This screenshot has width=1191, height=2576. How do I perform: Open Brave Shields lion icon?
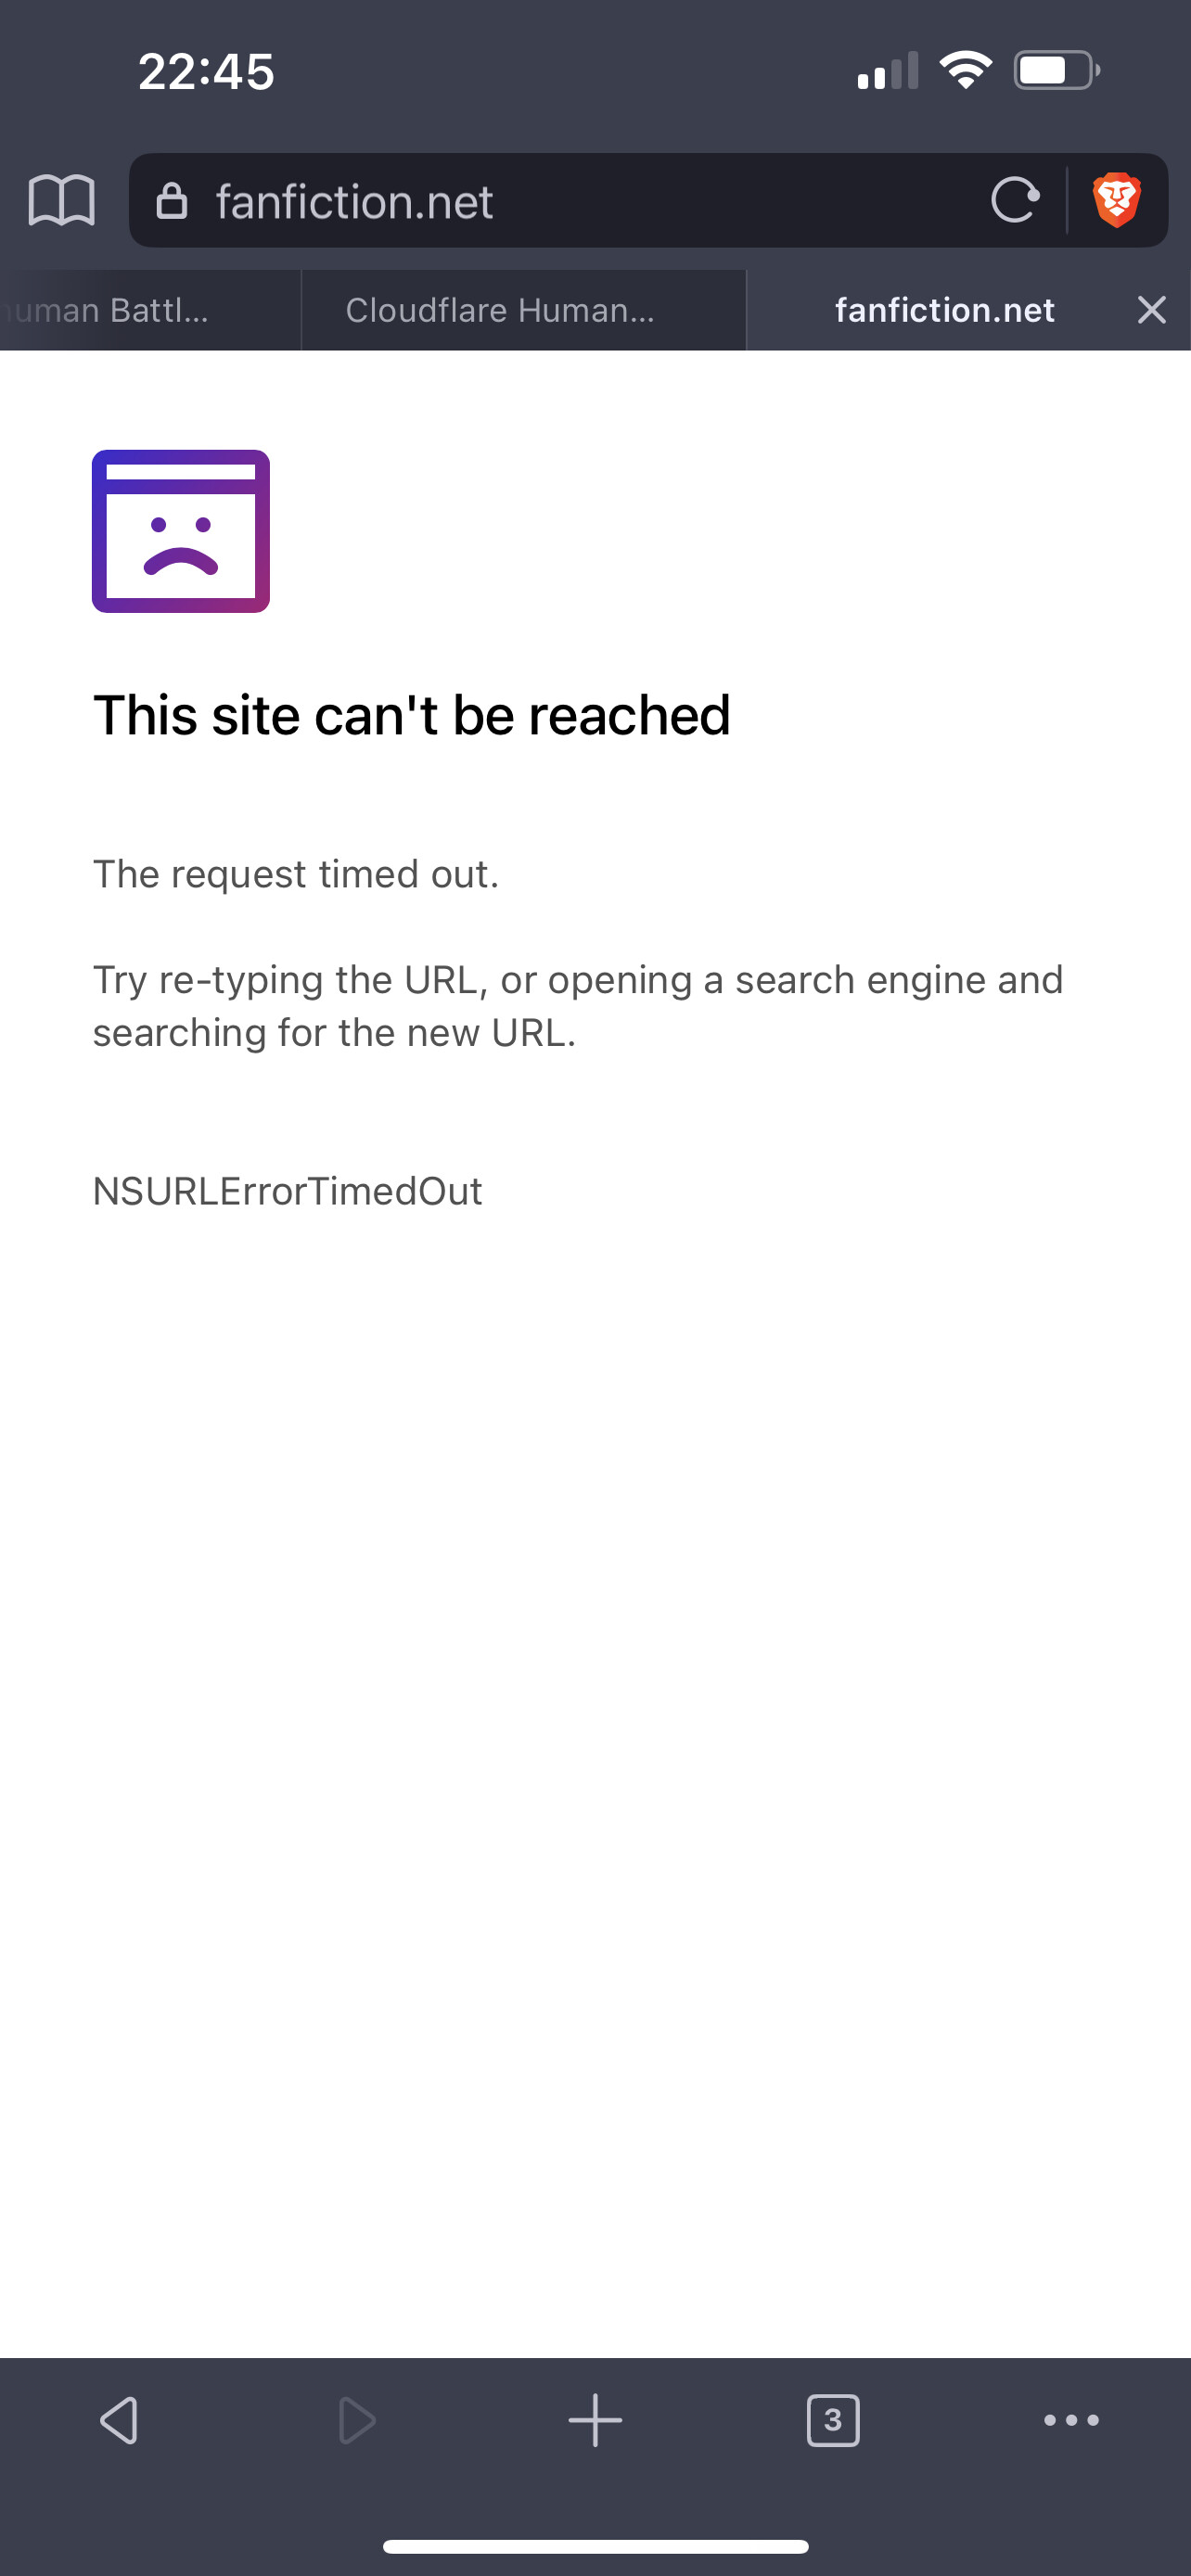tap(1117, 200)
